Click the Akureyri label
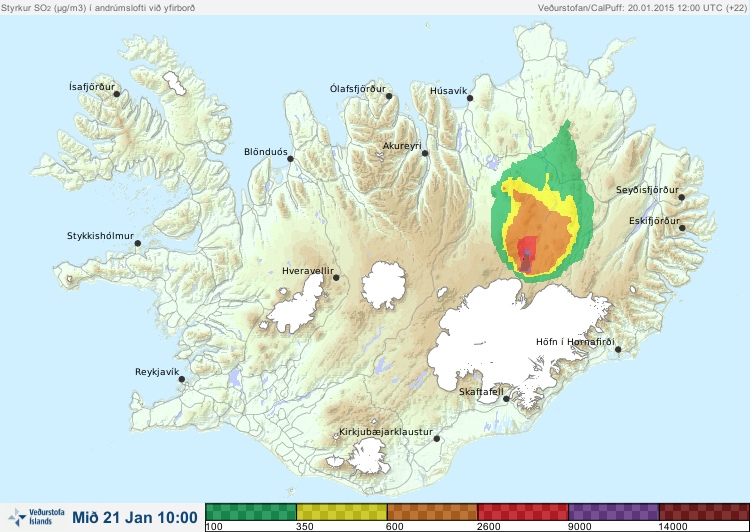The height and width of the screenshot is (532, 750). 402,146
